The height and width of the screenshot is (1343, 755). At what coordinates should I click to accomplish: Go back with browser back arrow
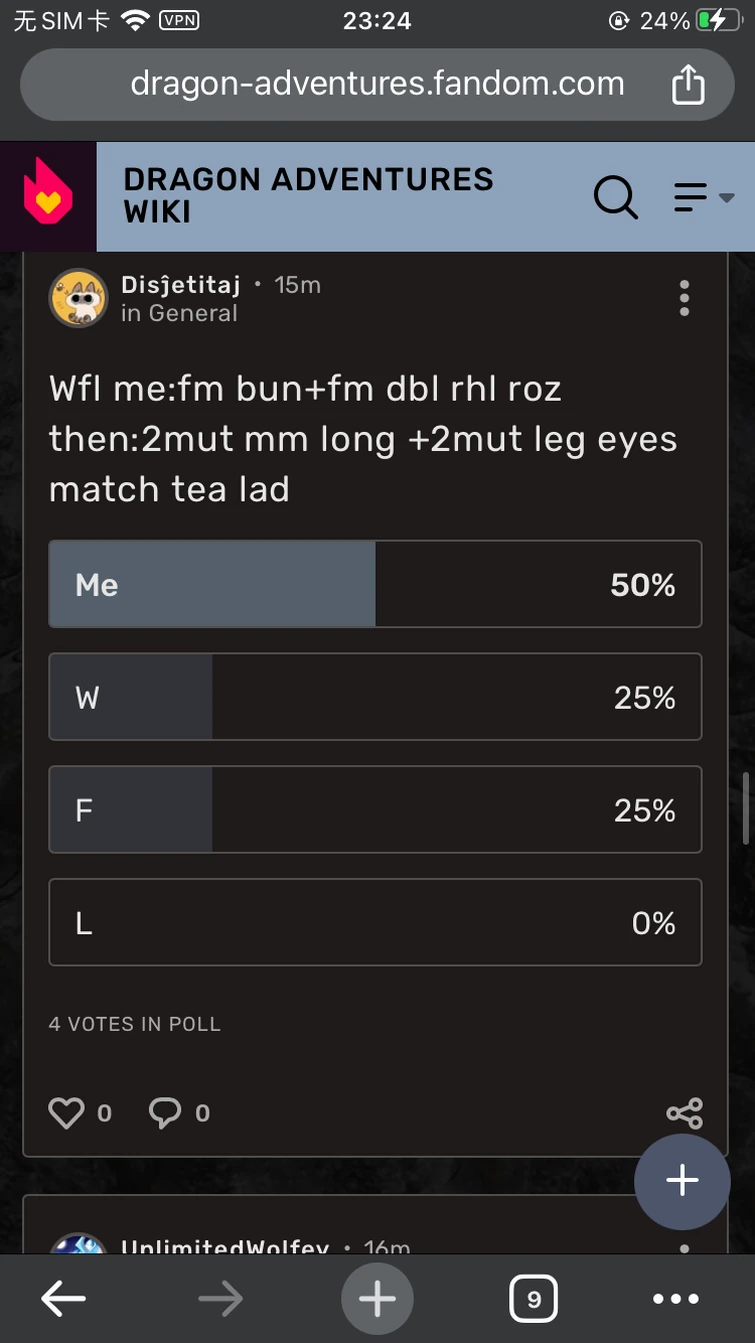coord(63,1299)
